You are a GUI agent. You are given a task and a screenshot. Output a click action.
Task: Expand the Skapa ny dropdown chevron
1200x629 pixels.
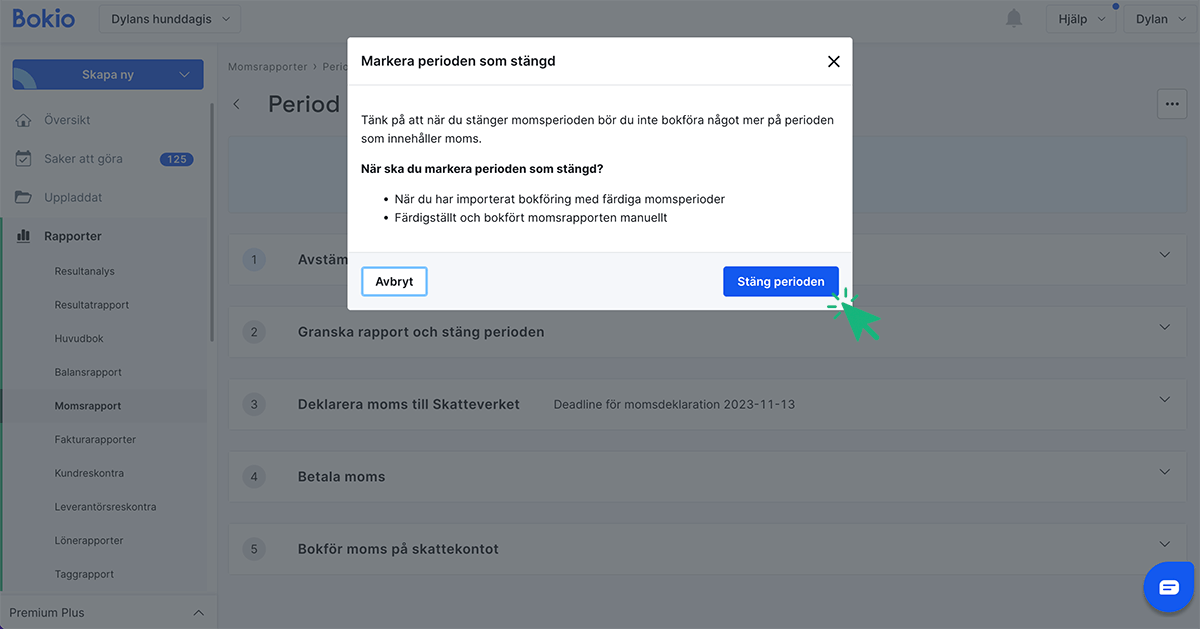click(183, 74)
